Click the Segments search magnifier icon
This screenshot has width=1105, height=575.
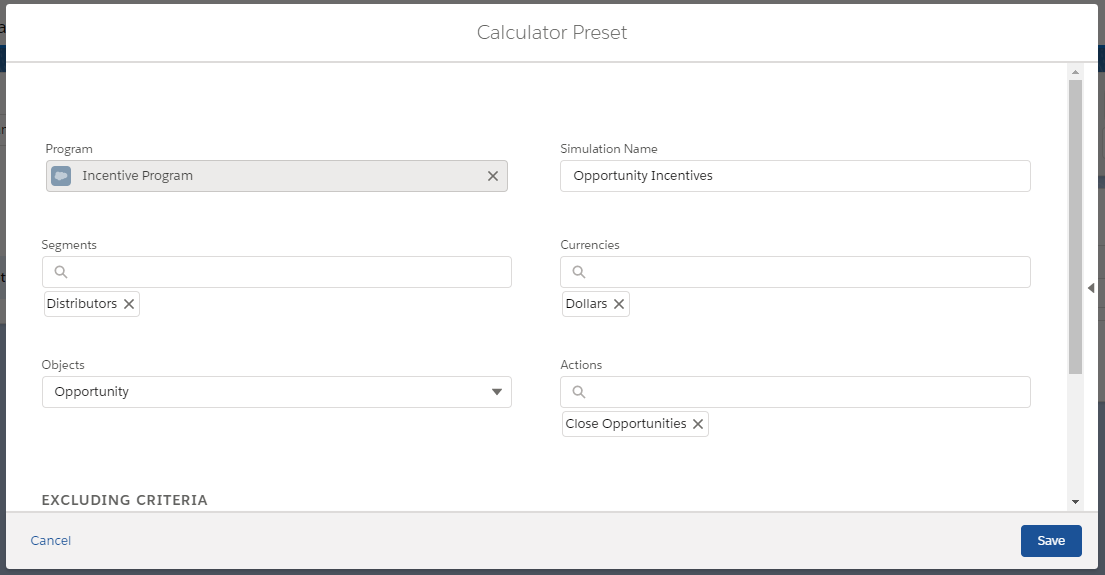click(x=61, y=272)
